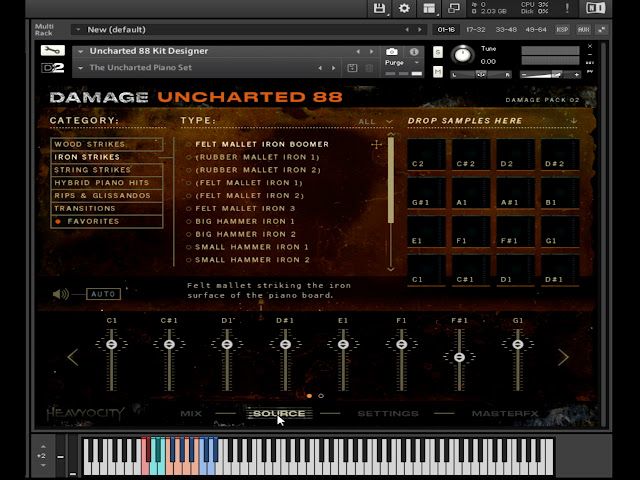Click the C1 channel fader handle
640x480 pixels.
(111, 344)
